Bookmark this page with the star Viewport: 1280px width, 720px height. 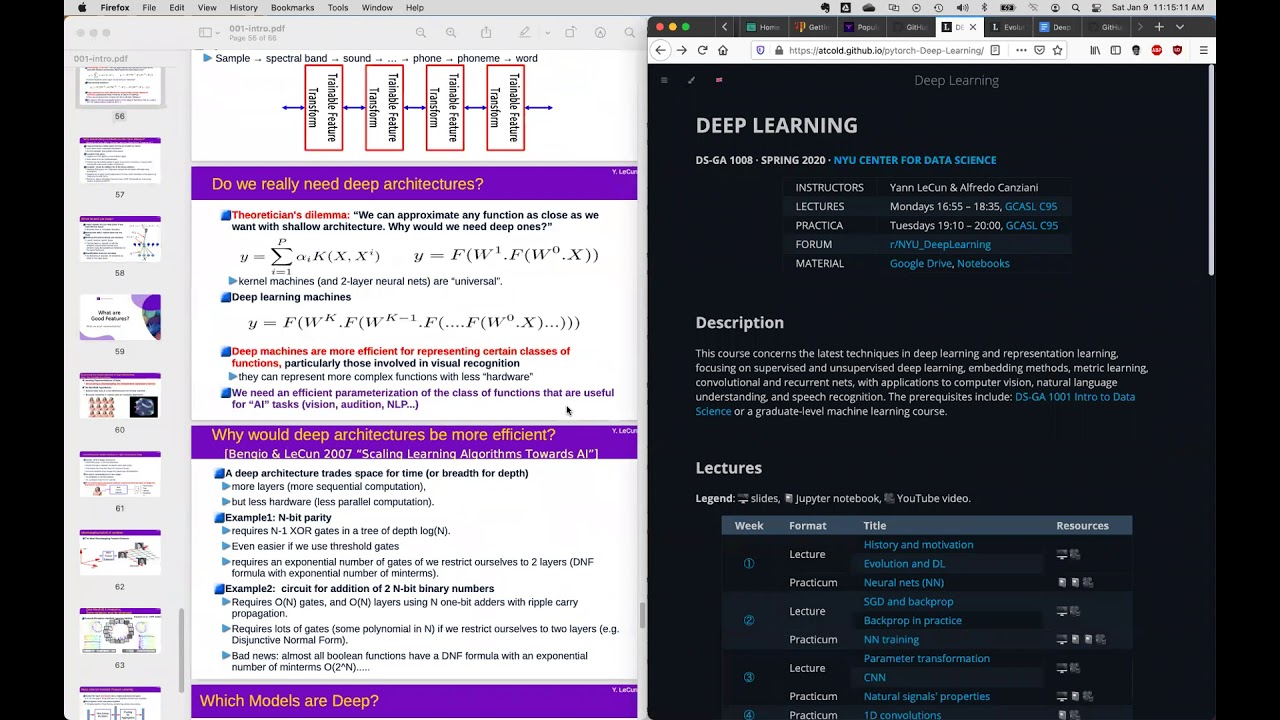point(1057,50)
